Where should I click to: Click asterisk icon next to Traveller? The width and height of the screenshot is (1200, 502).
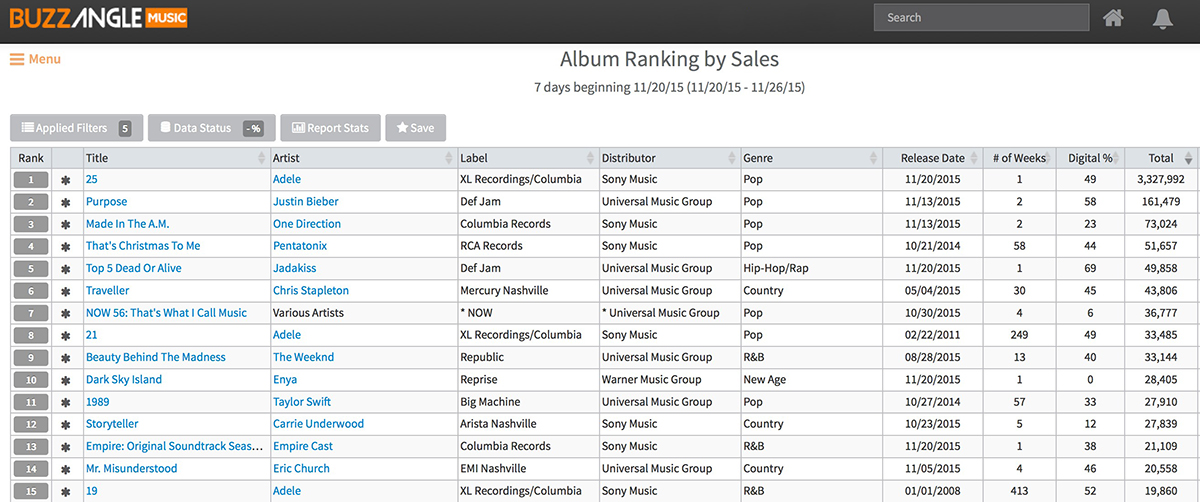pos(66,291)
